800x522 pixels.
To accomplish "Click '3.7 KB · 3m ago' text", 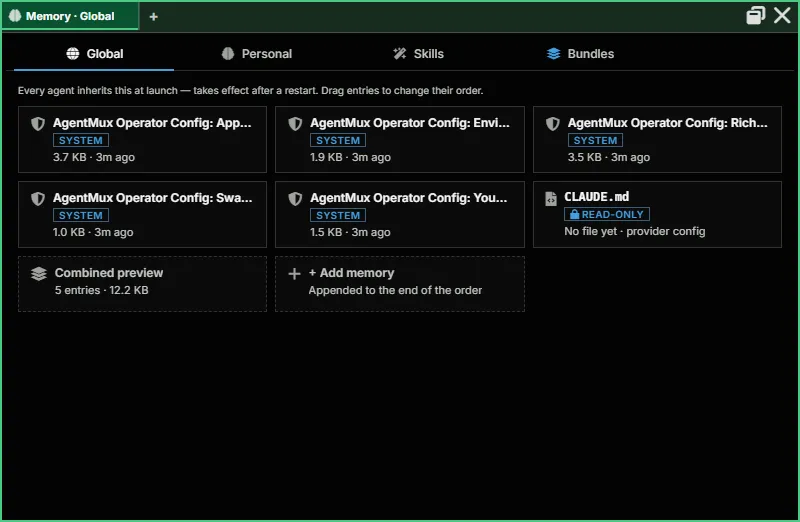I will pos(94,157).
